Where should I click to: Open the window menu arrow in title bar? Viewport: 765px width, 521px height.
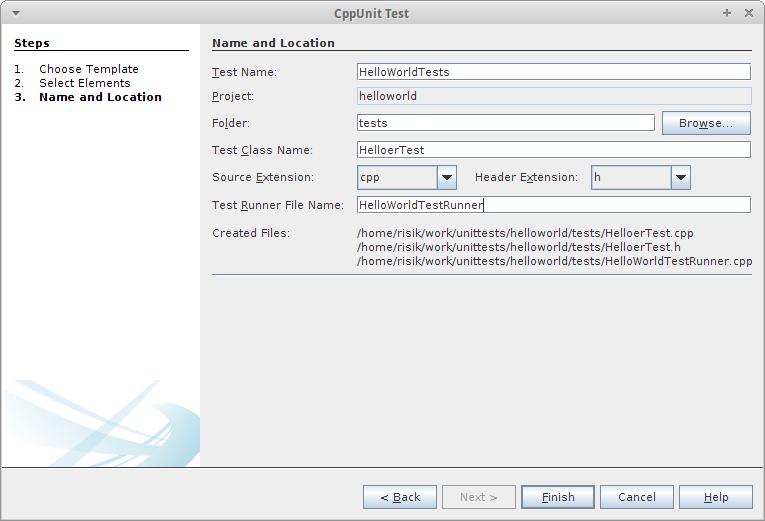(x=16, y=13)
